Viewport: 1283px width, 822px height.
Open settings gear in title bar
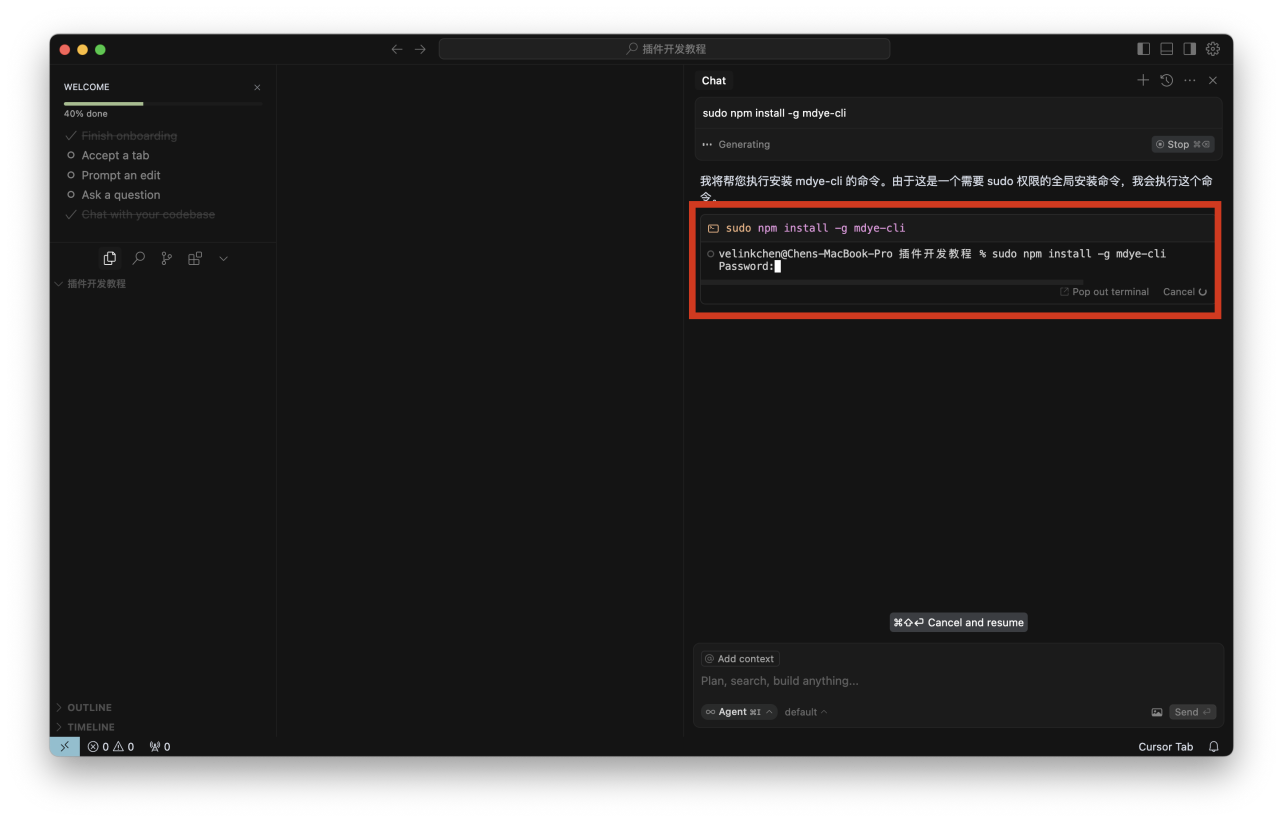point(1213,49)
